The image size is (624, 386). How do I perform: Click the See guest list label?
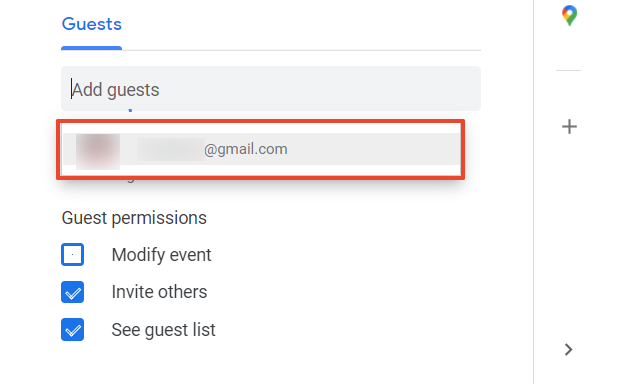tap(163, 330)
